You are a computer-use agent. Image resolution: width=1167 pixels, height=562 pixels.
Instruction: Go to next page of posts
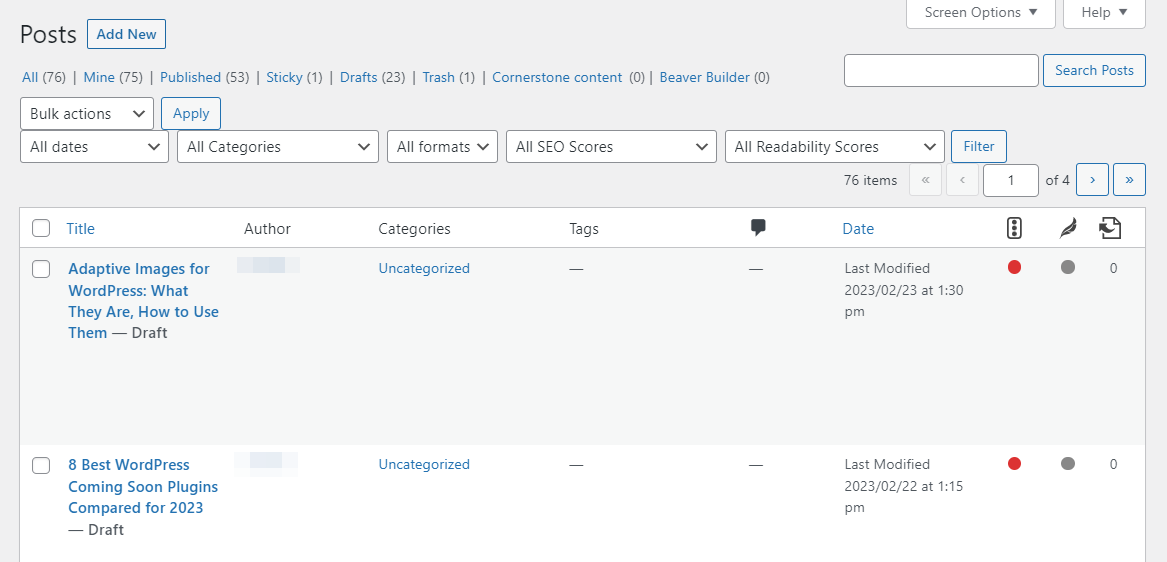1092,180
